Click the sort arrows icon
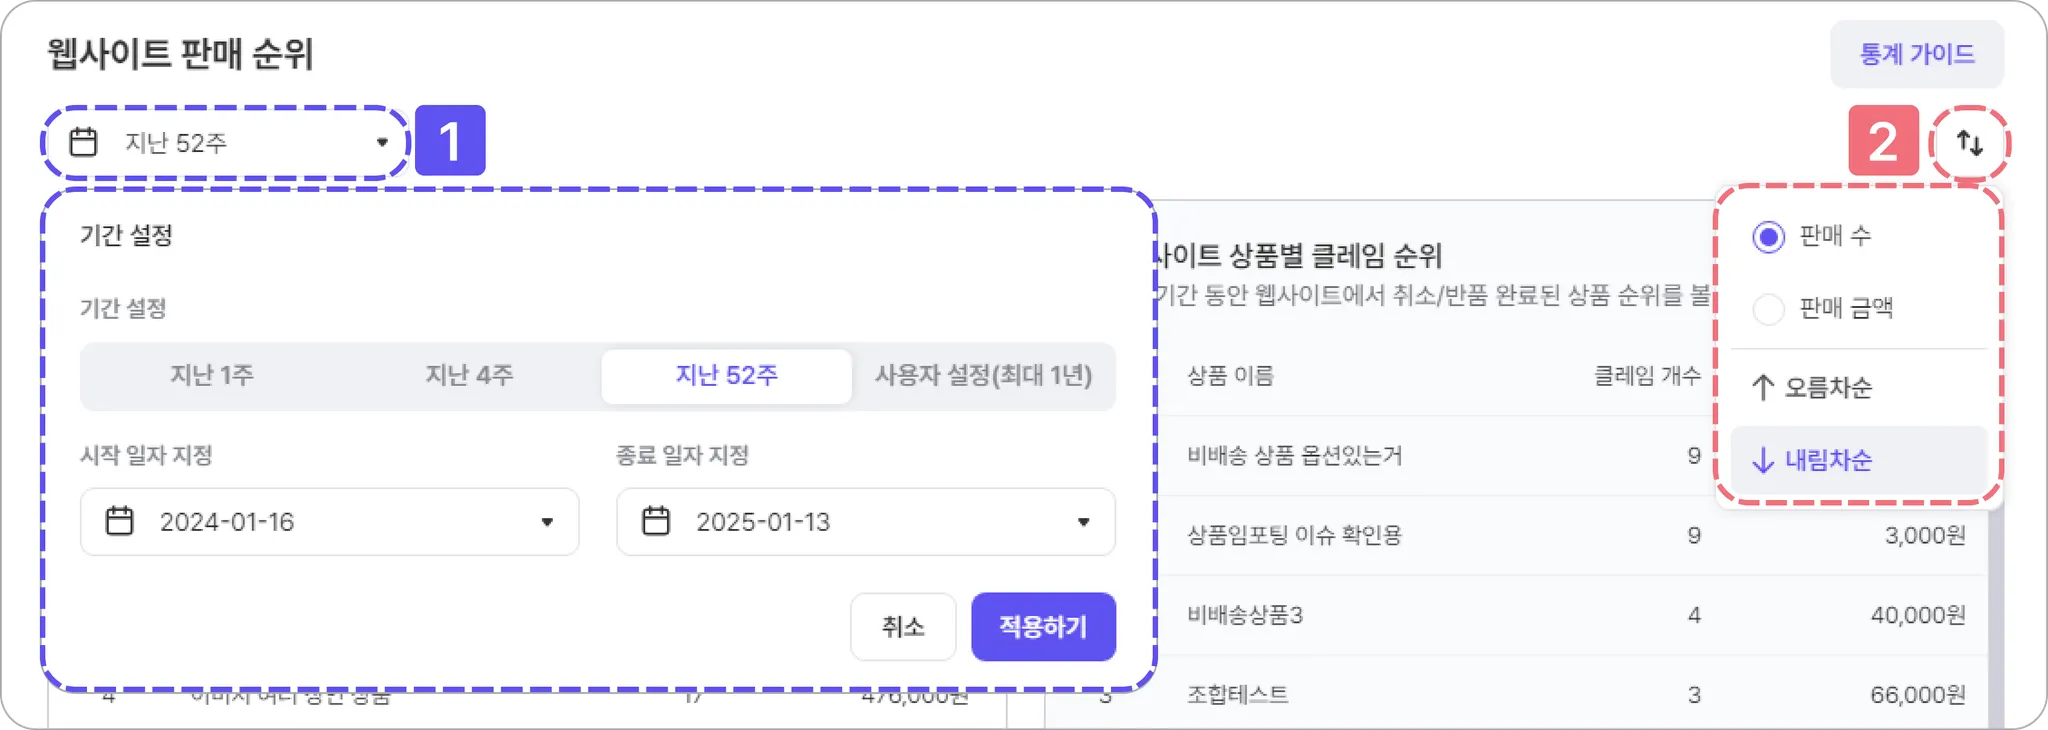This screenshot has width=2048, height=730. tap(1969, 143)
